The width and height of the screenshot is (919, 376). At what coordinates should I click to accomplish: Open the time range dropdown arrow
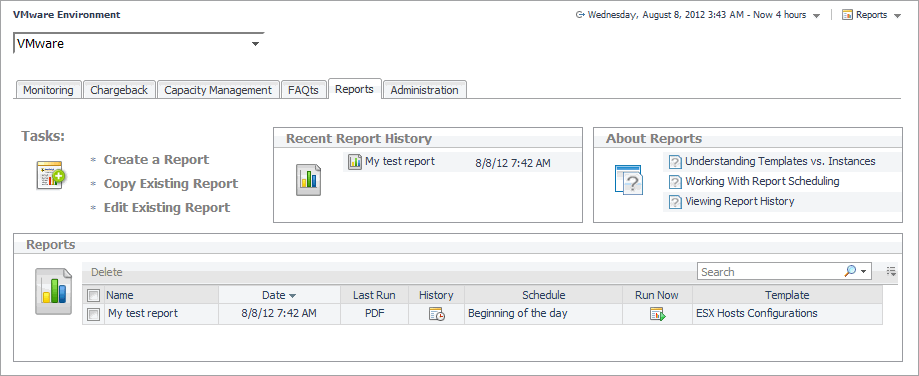[816, 16]
